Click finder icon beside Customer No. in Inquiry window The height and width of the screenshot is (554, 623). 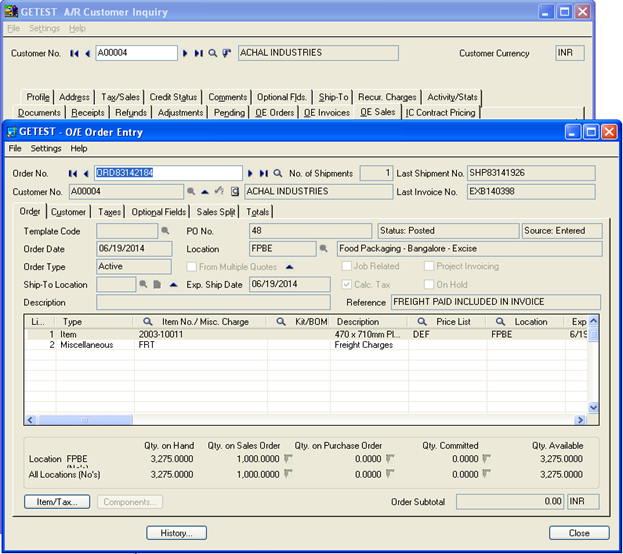tap(213, 53)
